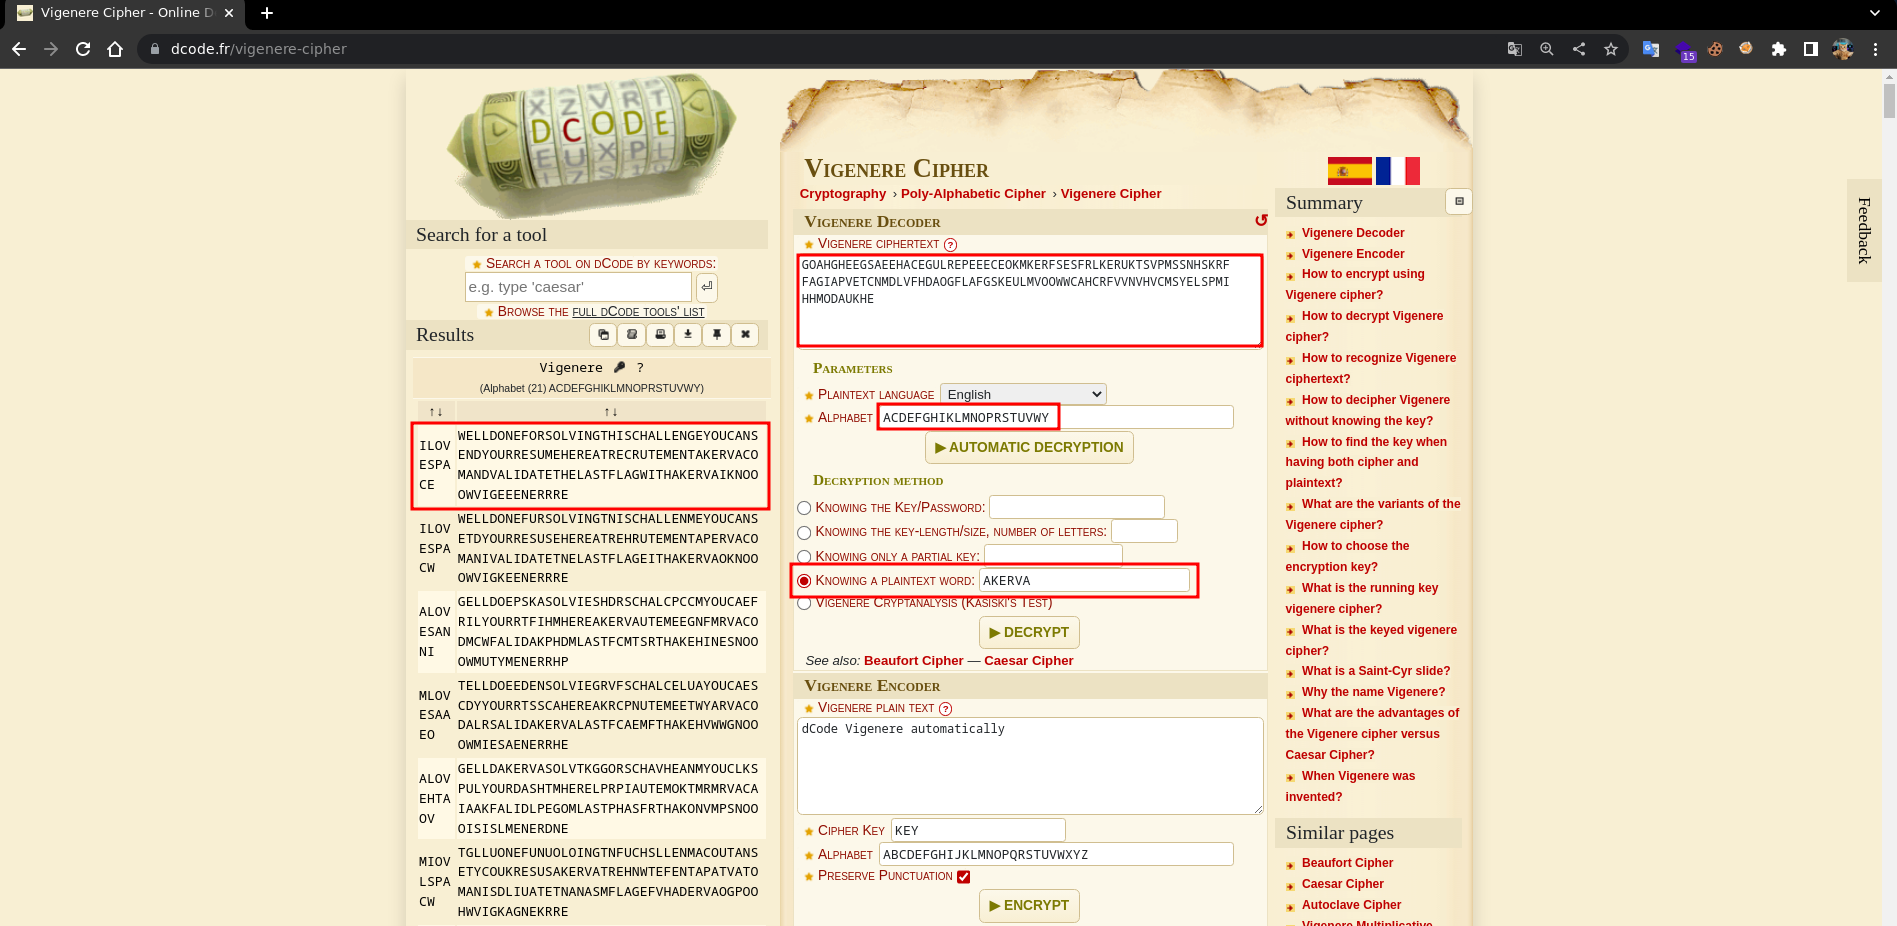Image resolution: width=1897 pixels, height=926 pixels.
Task: Open the full dCode tools' list link
Action: pos(638,312)
